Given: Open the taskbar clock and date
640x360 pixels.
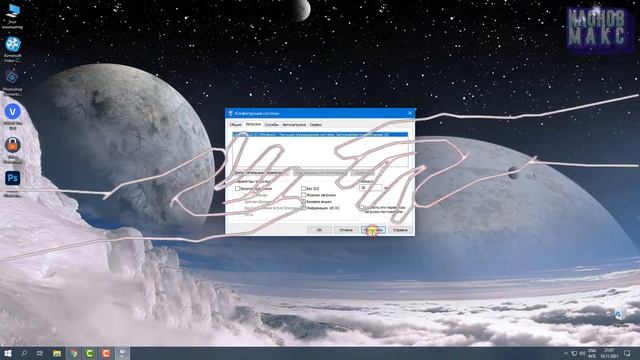Looking at the screenshot, I should pyautogui.click(x=609, y=353).
